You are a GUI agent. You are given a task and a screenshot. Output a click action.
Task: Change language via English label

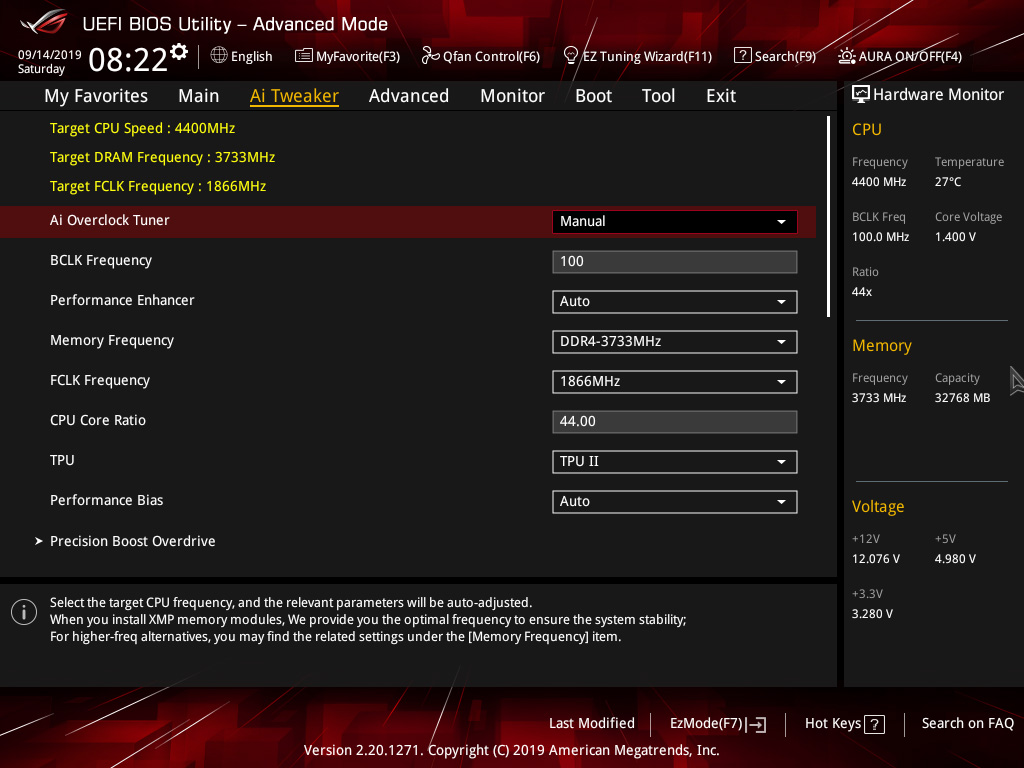(251, 56)
